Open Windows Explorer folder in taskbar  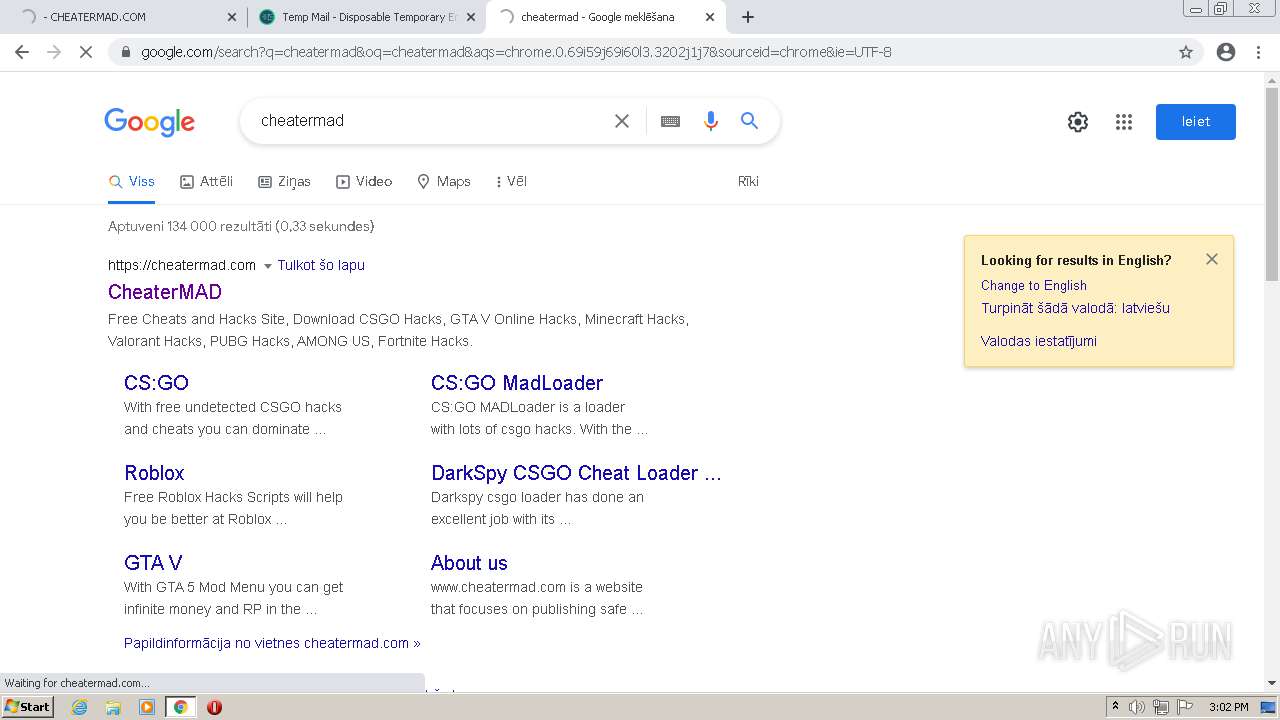tap(113, 707)
